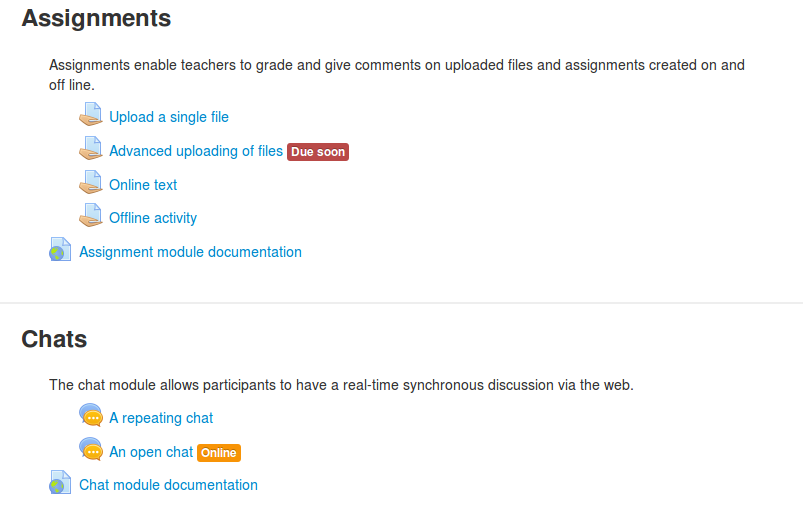View Chat module documentation link

(x=168, y=485)
